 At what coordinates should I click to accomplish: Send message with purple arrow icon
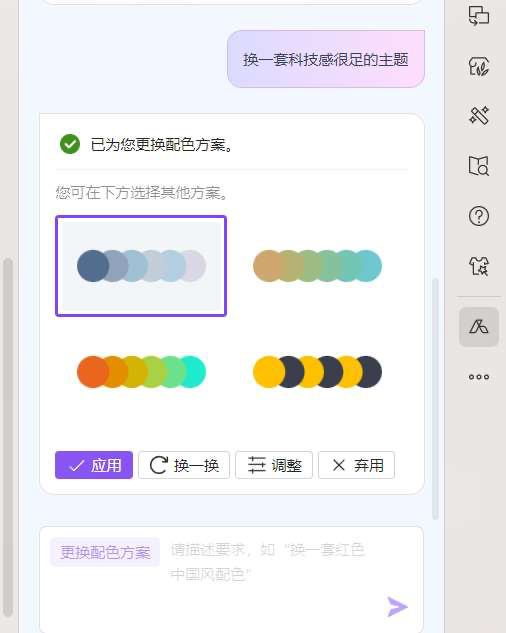pos(397,606)
